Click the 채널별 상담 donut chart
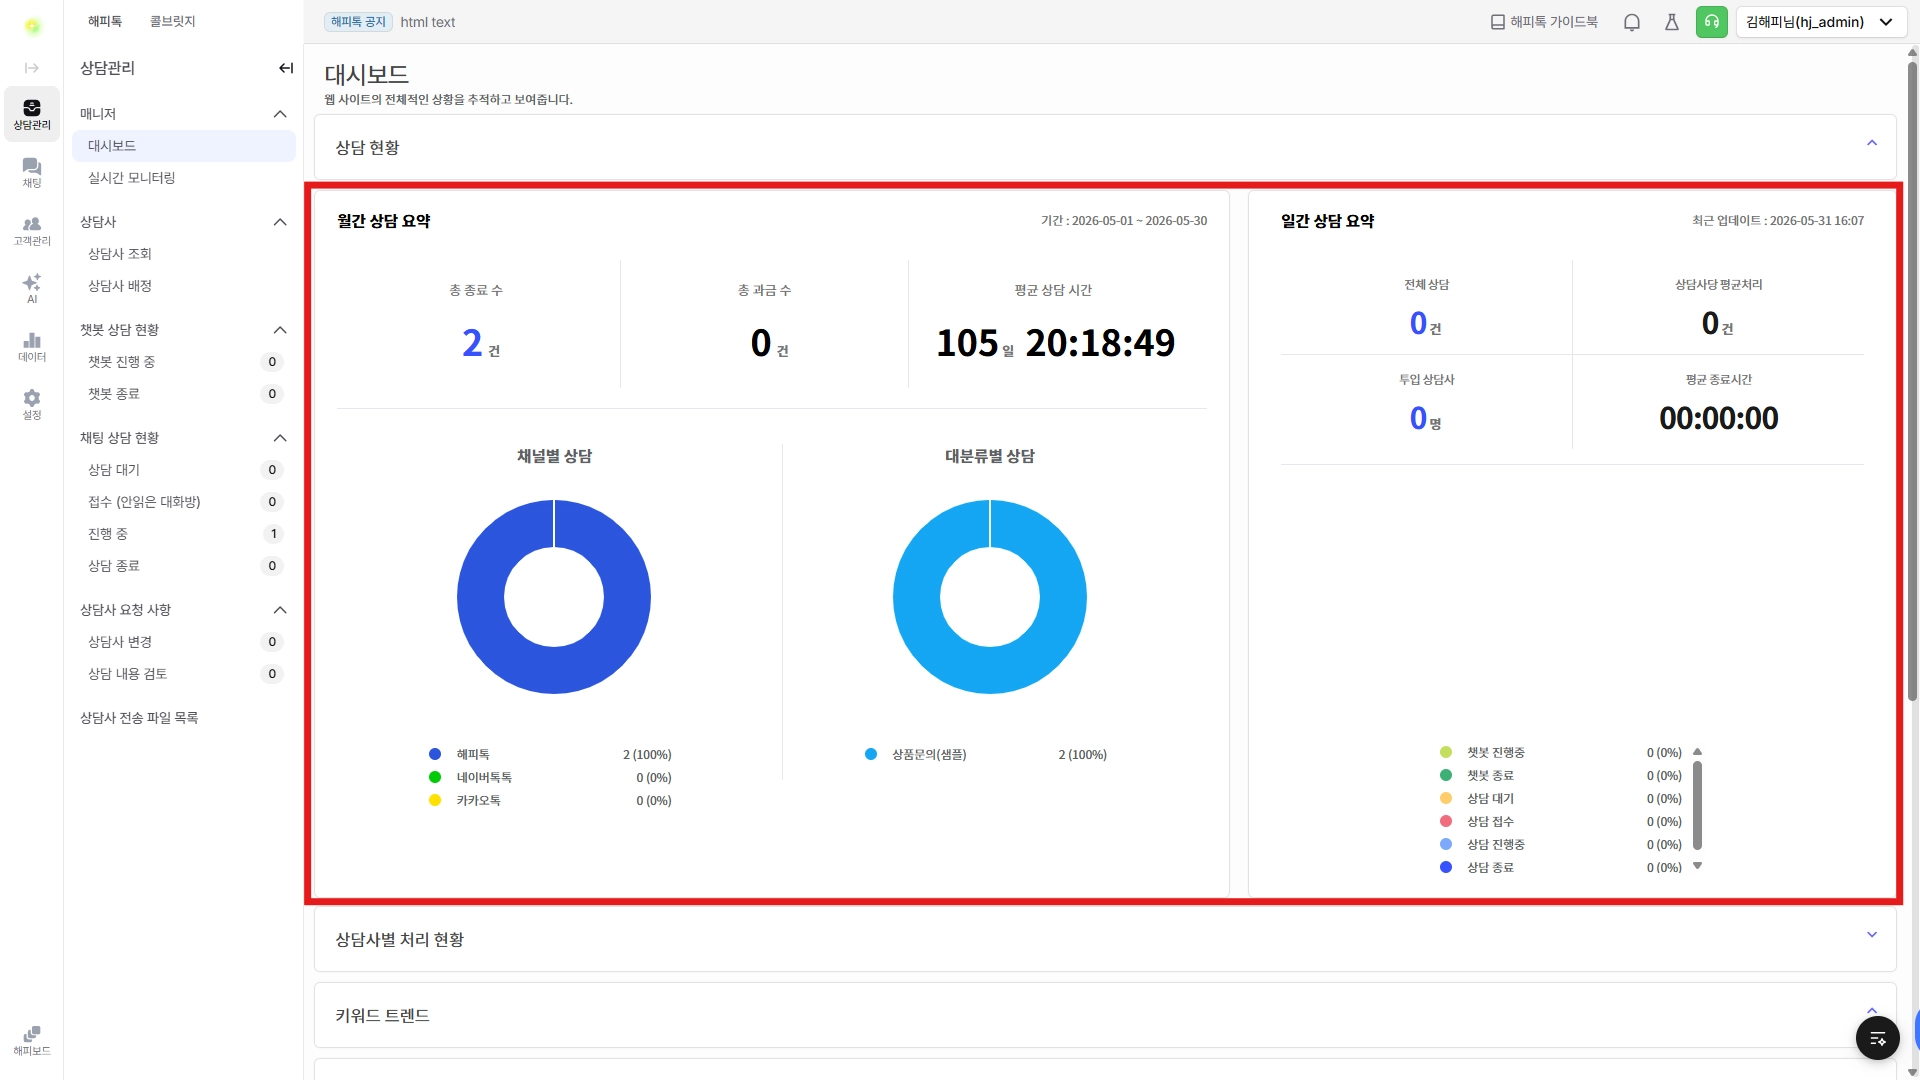Viewport: 1920px width, 1080px height. tap(554, 597)
